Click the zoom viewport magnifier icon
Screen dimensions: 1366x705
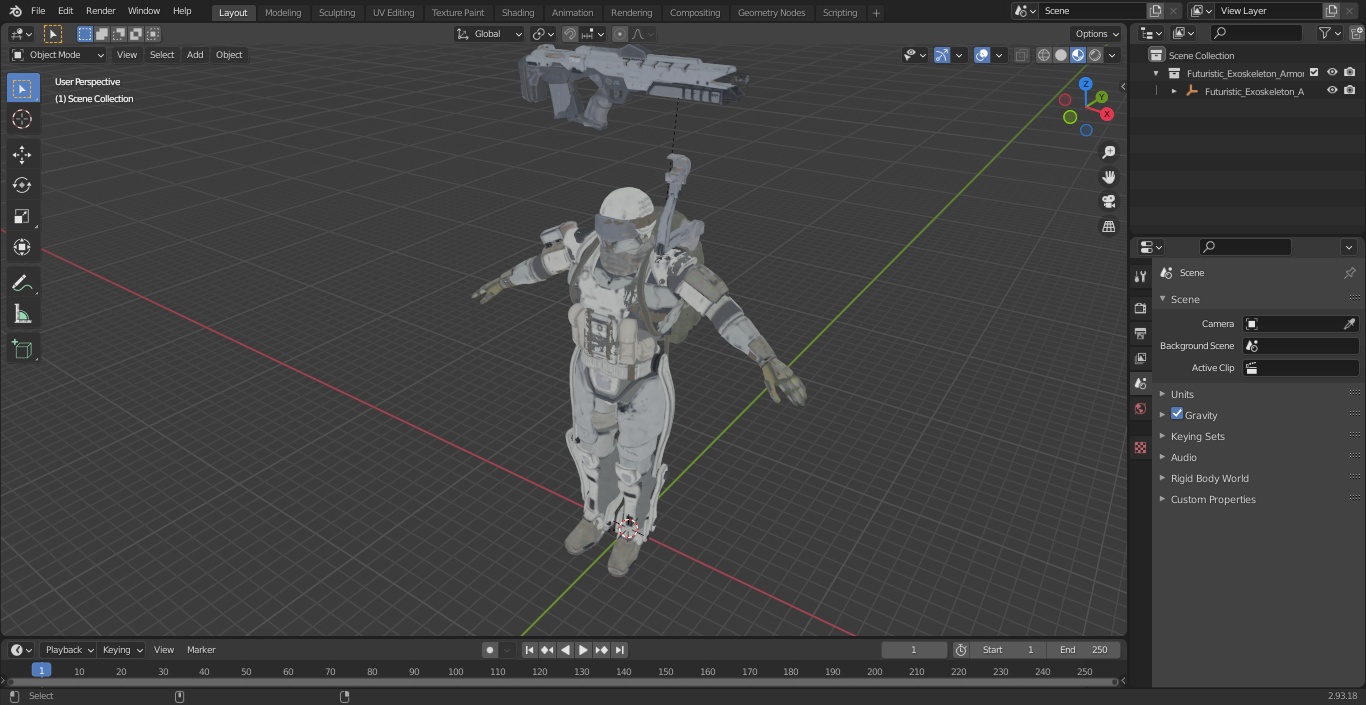coord(1108,152)
